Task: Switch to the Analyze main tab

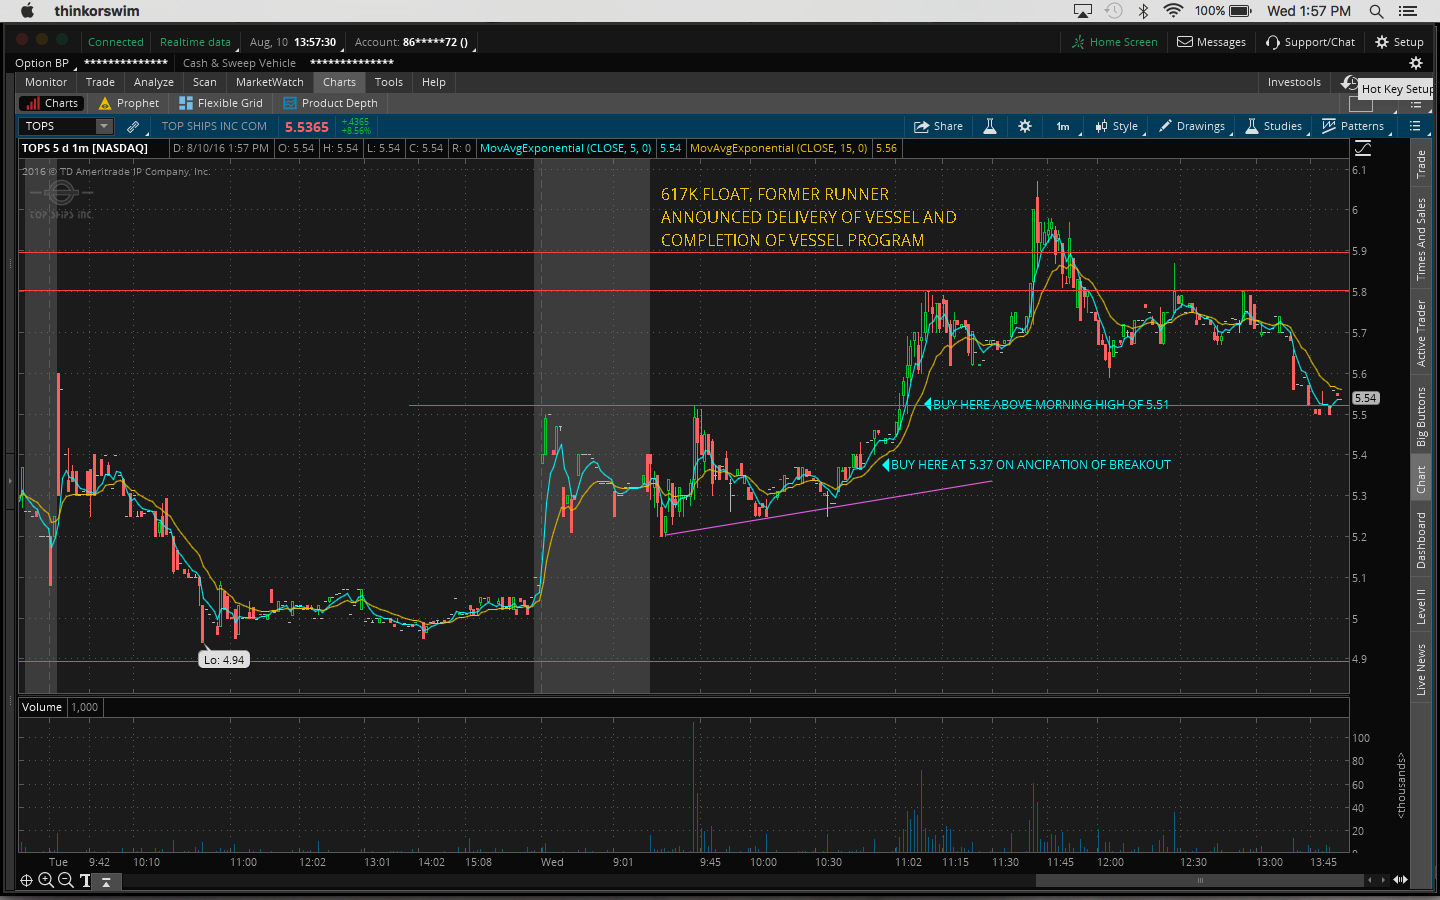Action: 154,82
